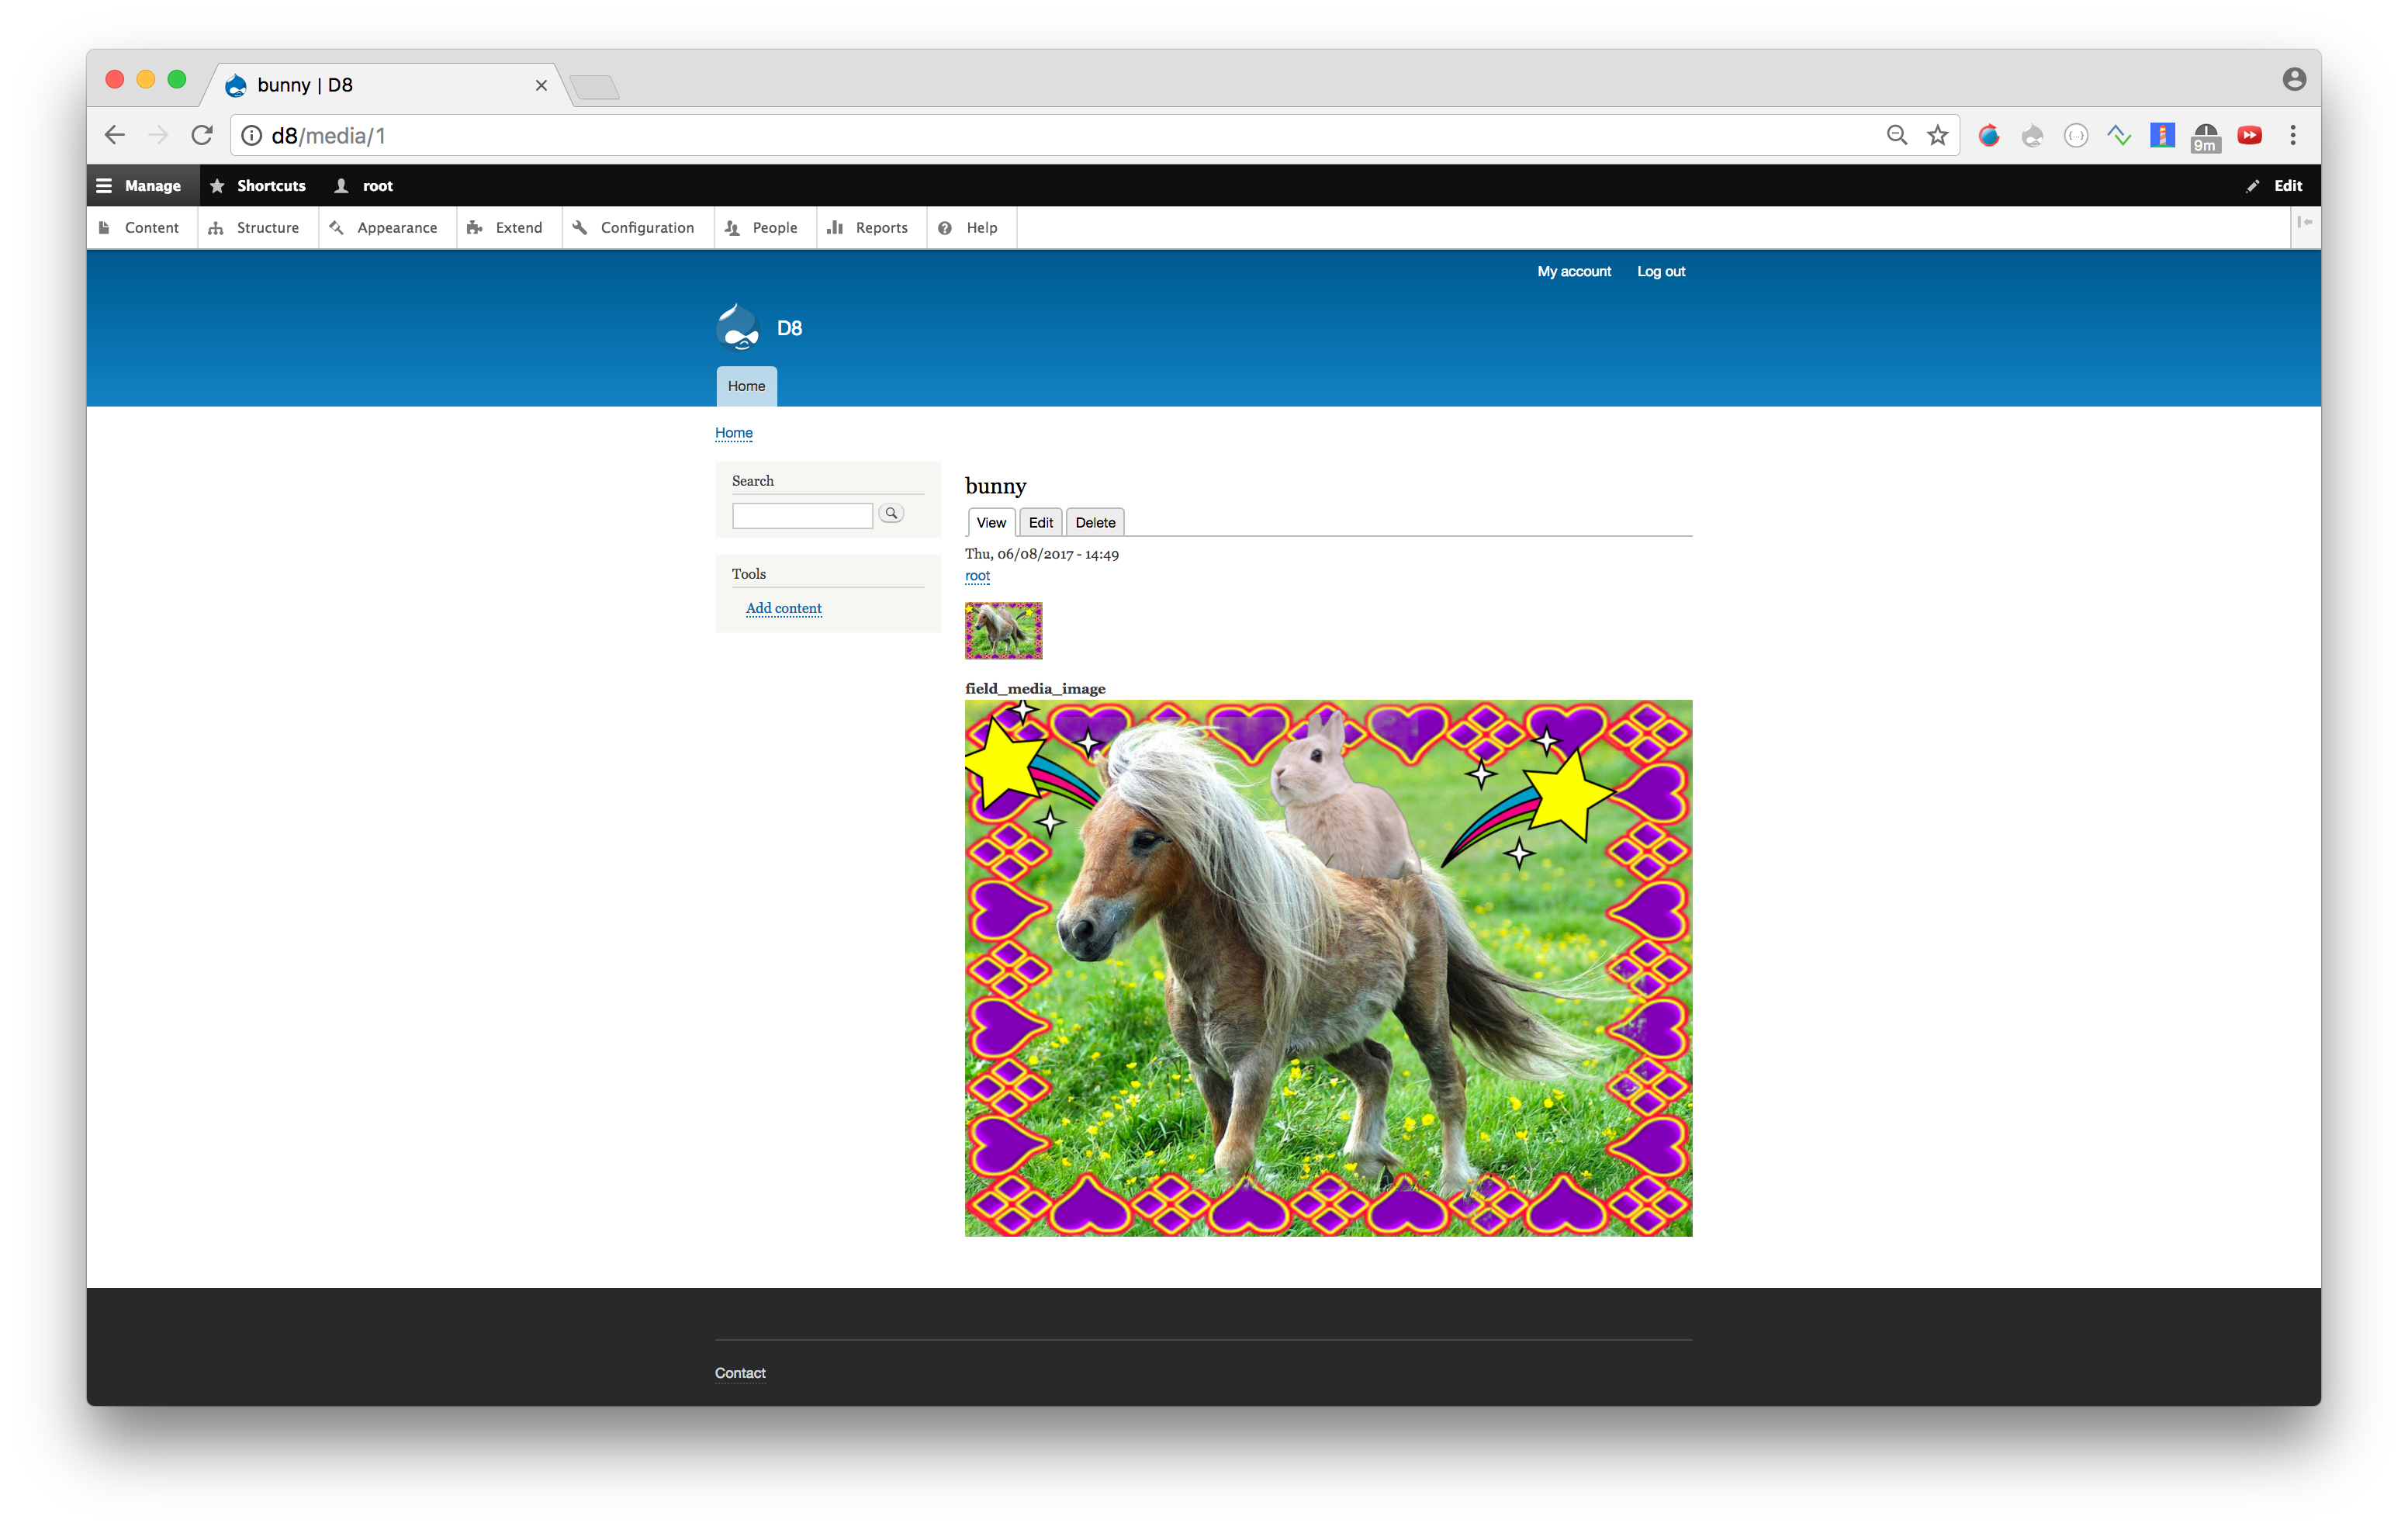Bookmark this page with the star icon

1938,135
